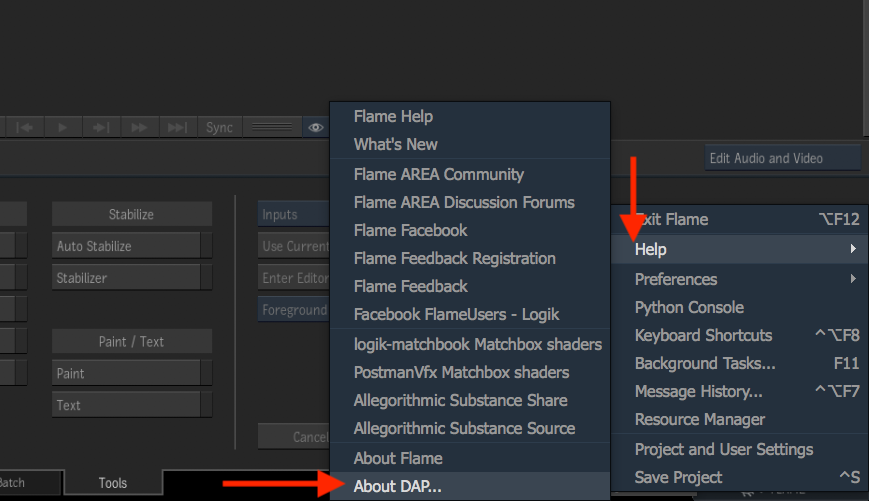The image size is (869, 501).
Task: Open the Foreground dropdown field
Action: click(294, 310)
